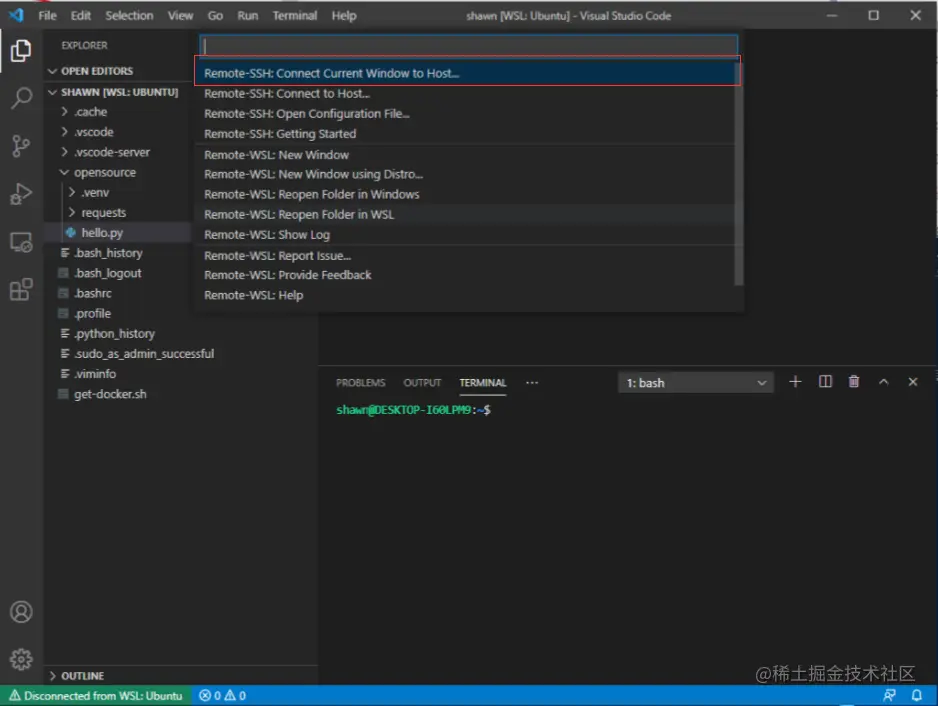Click "Disconnected from WSL: Ubuntu" status item
This screenshot has height=706, width=938.
tap(95, 695)
